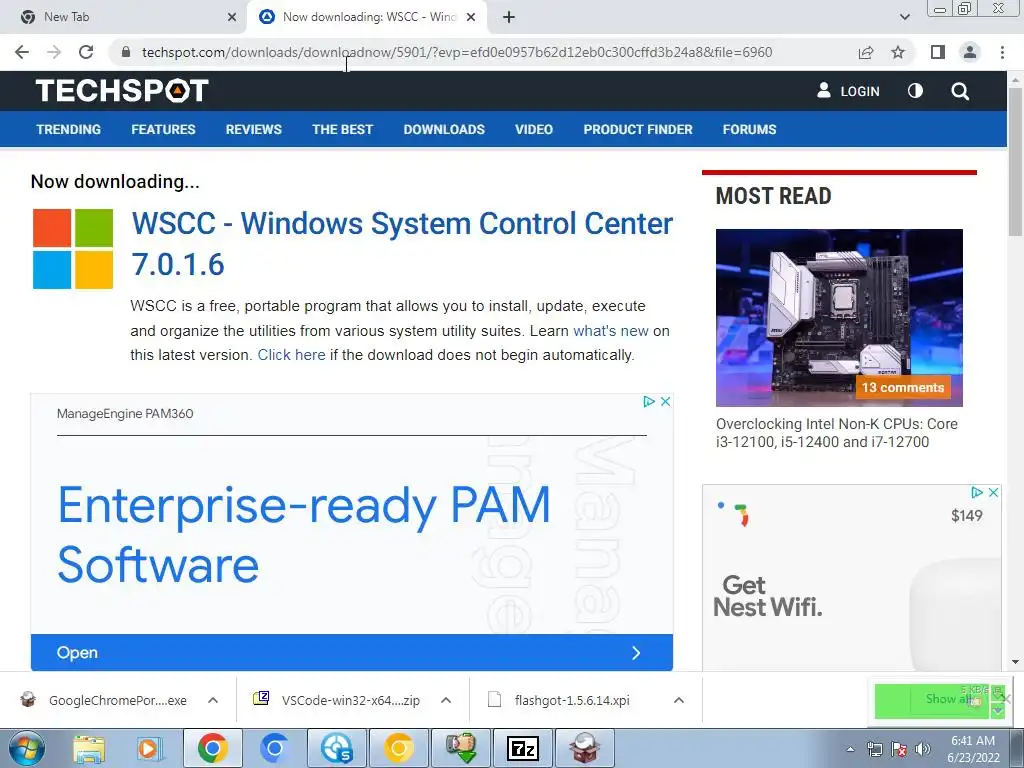The width and height of the screenshot is (1024, 768).
Task: Open the Action Center flag tray icon
Action: coord(899,749)
